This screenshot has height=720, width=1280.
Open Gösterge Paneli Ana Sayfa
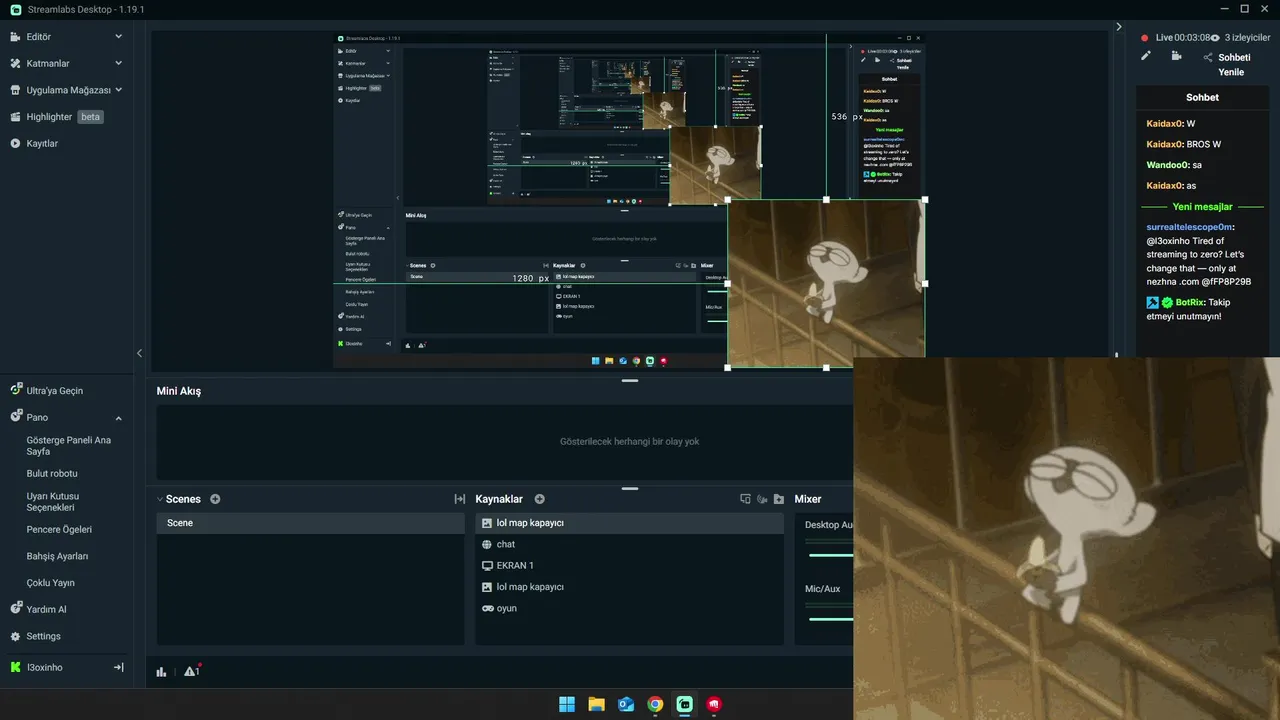[69, 445]
